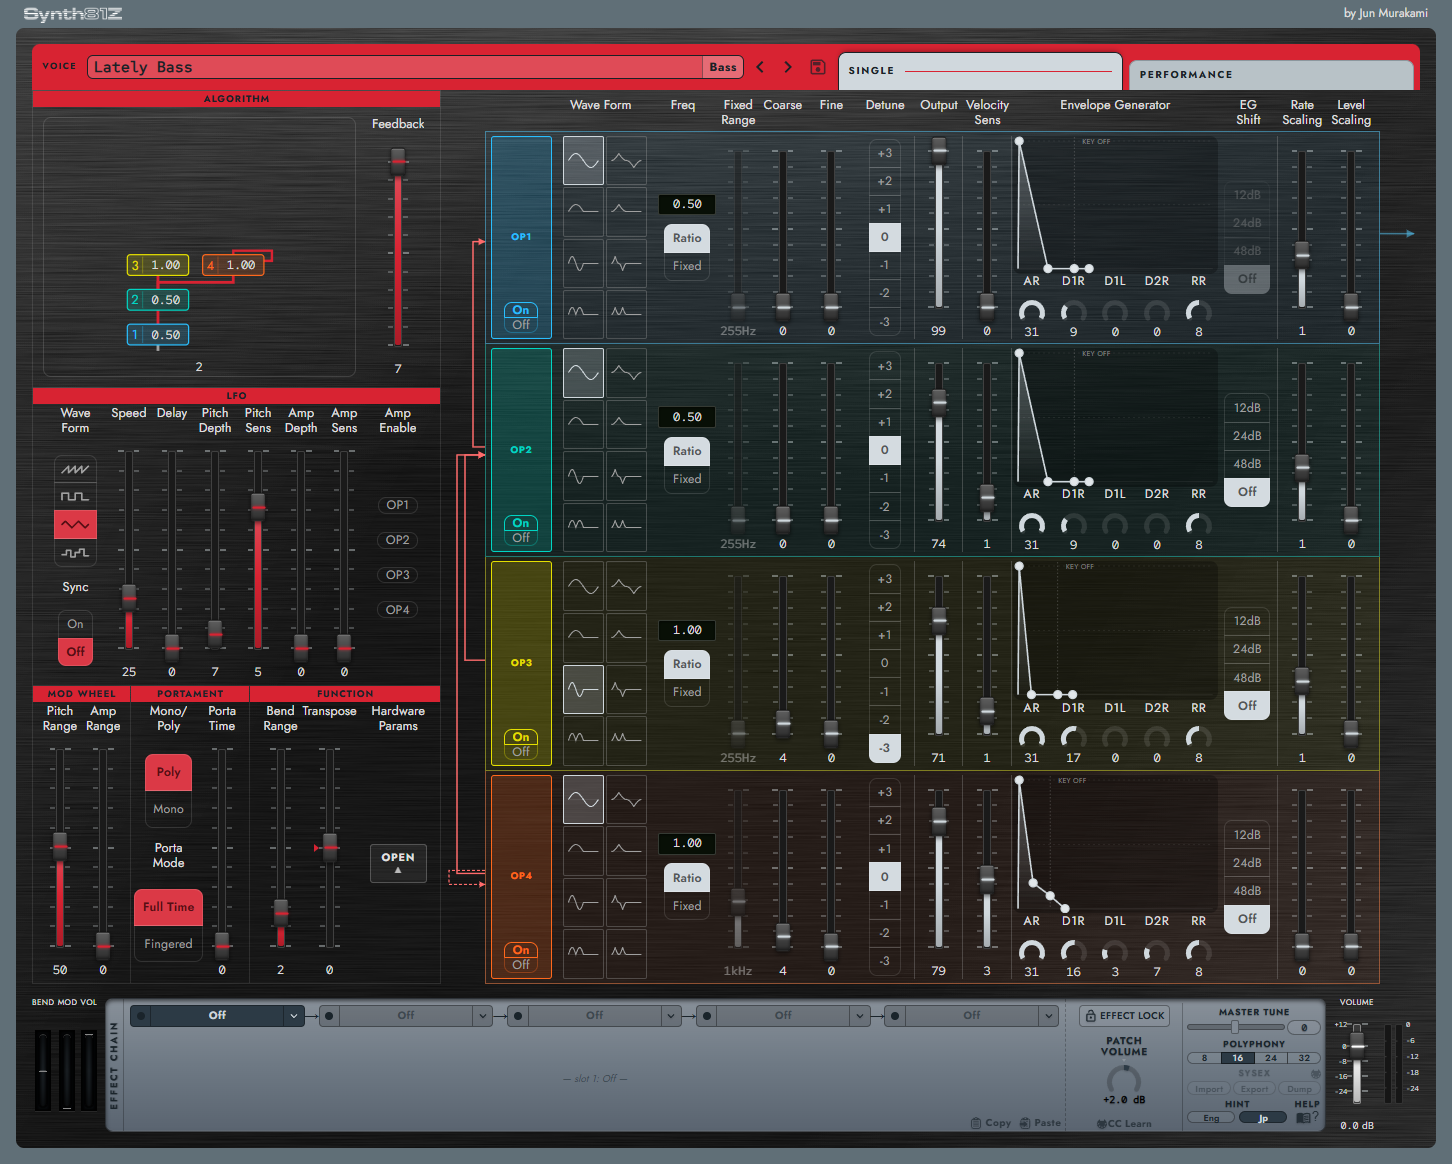Switch to the PERFORMANCE tab

point(1271,75)
